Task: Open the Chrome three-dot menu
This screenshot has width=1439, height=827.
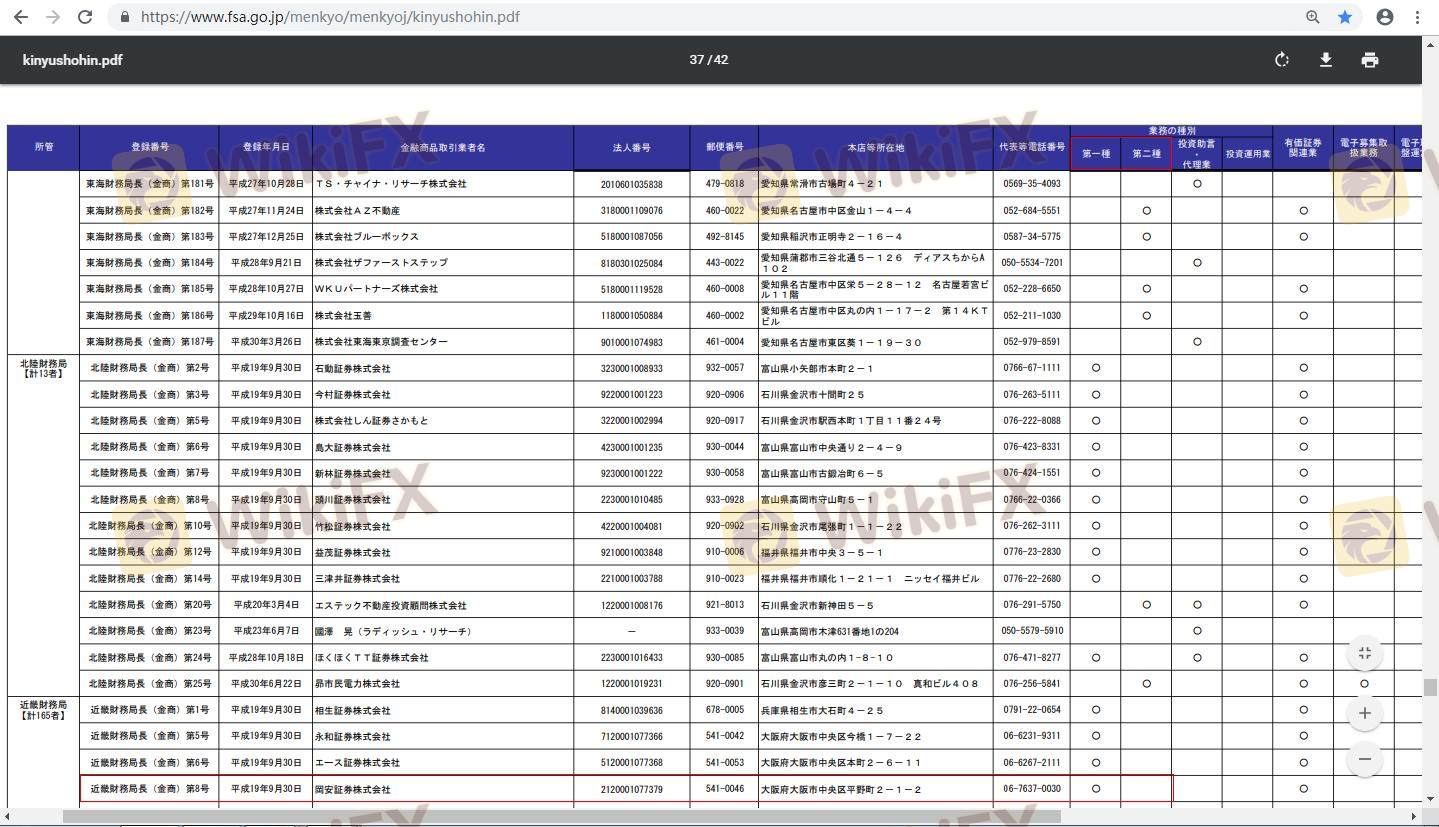Action: point(1418,17)
